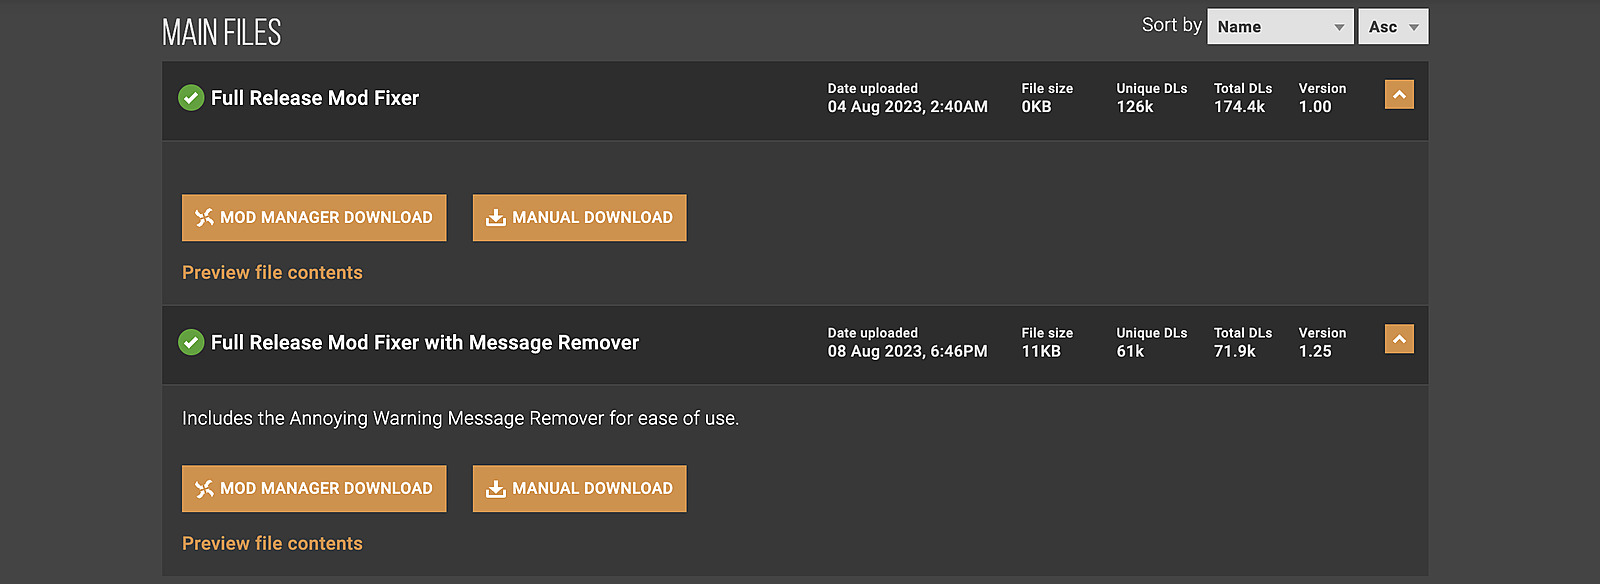Click the 11KB file size value

click(1040, 352)
